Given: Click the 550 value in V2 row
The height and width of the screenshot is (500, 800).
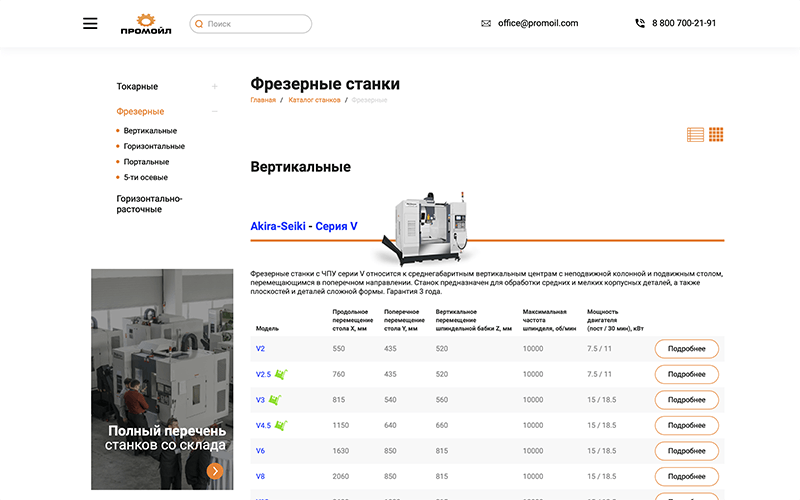Looking at the screenshot, I should coord(339,349).
